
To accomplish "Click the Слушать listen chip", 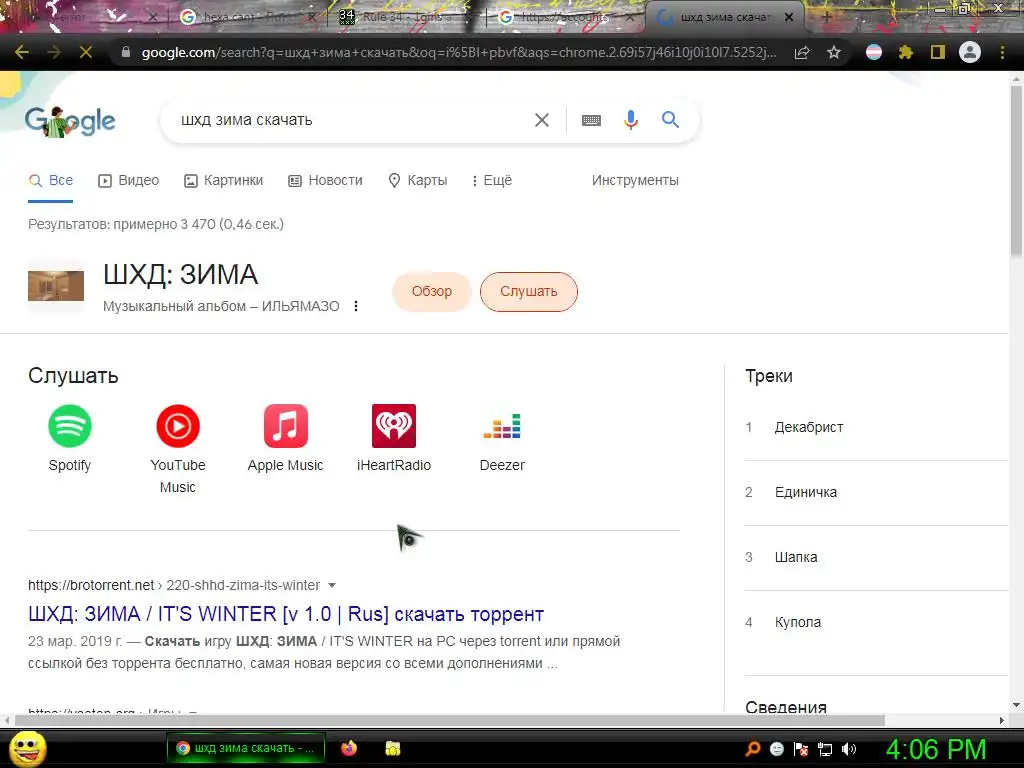I will [x=528, y=291].
